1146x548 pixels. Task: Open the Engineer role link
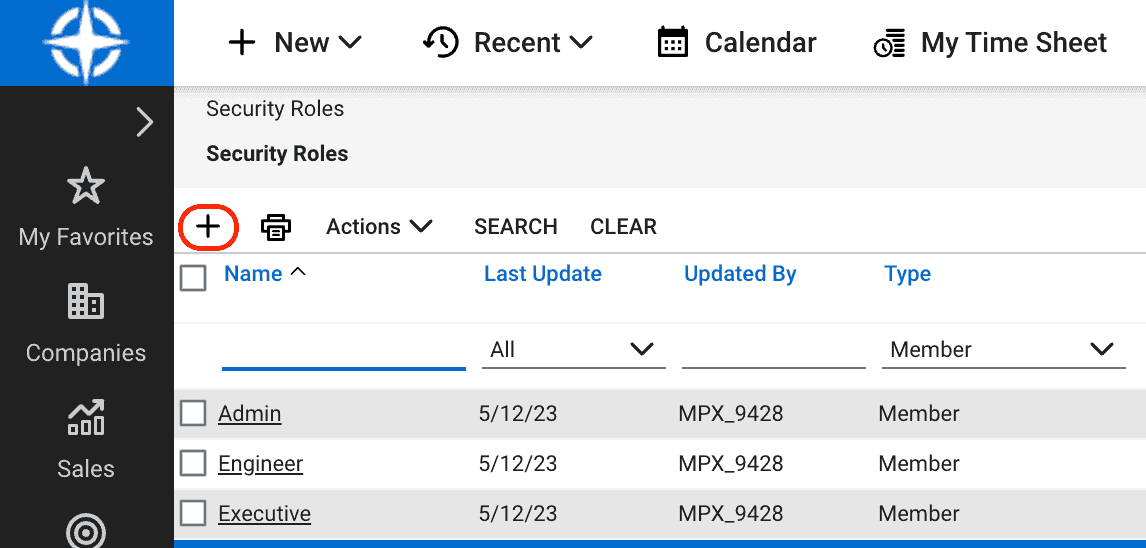pos(261,463)
